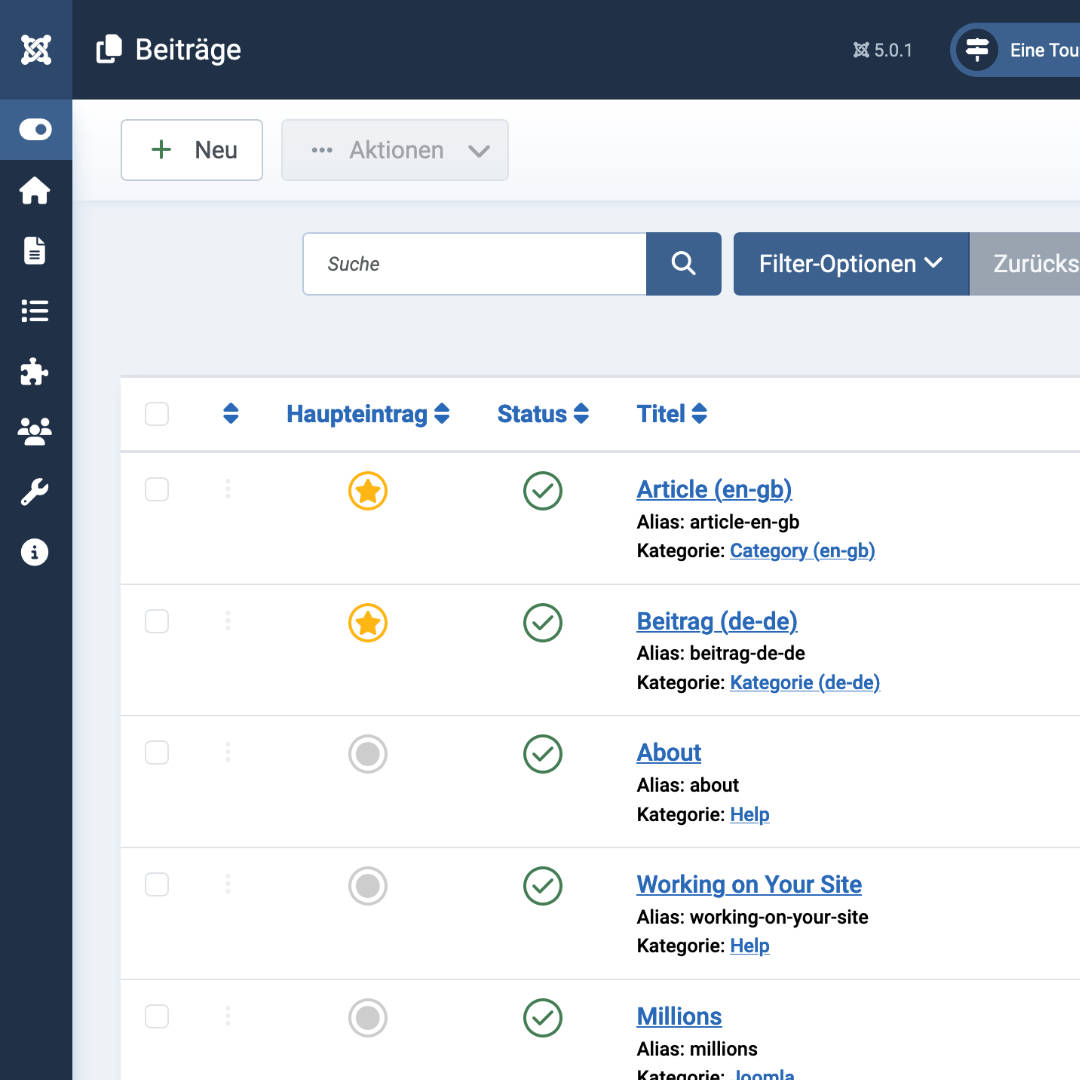Screen dimensions: 1080x1080
Task: Sort by Haupteintrag column
Action: (368, 414)
